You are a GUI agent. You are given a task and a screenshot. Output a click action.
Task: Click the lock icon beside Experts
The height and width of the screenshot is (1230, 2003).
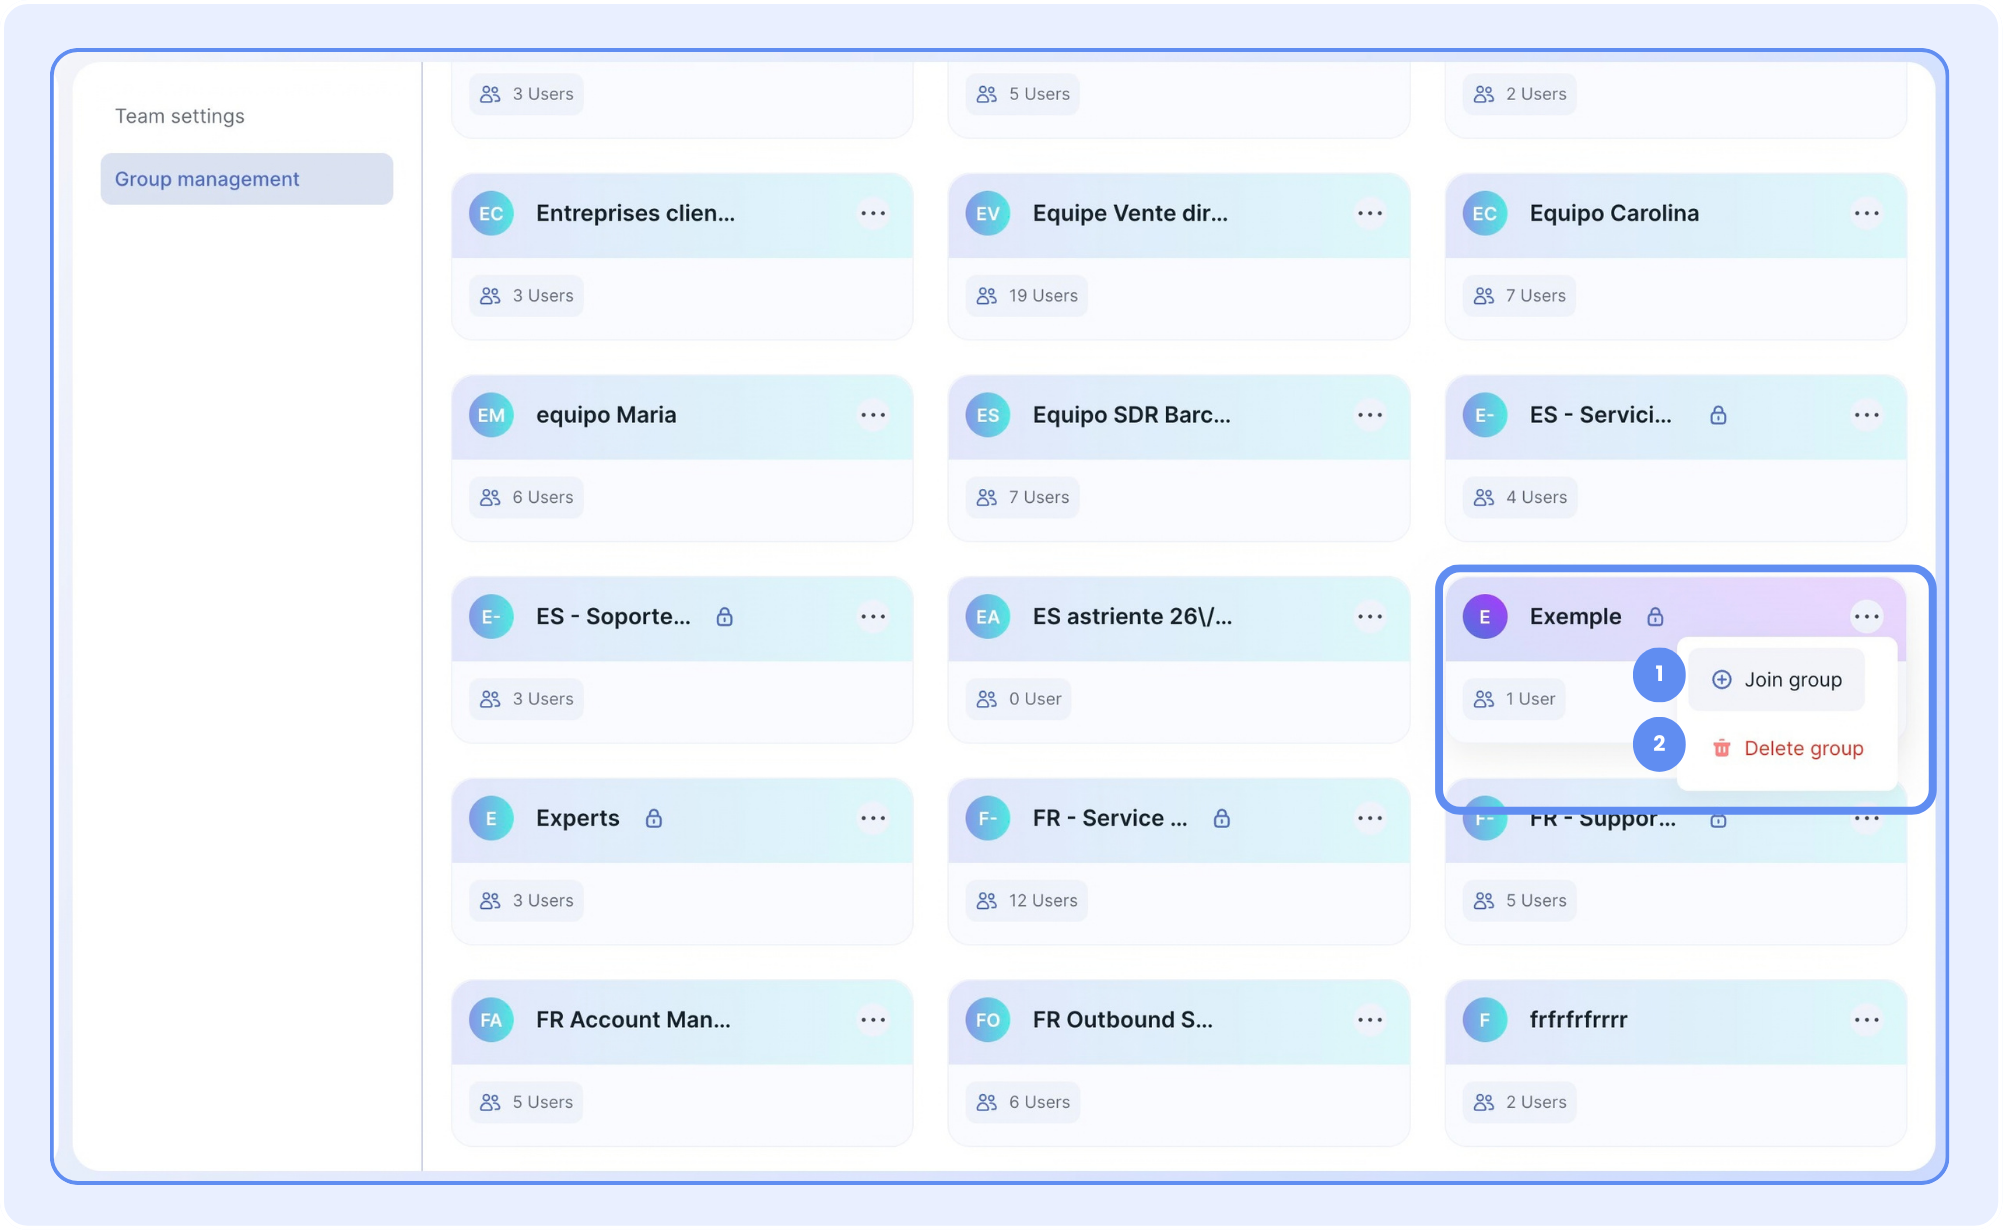[654, 819]
